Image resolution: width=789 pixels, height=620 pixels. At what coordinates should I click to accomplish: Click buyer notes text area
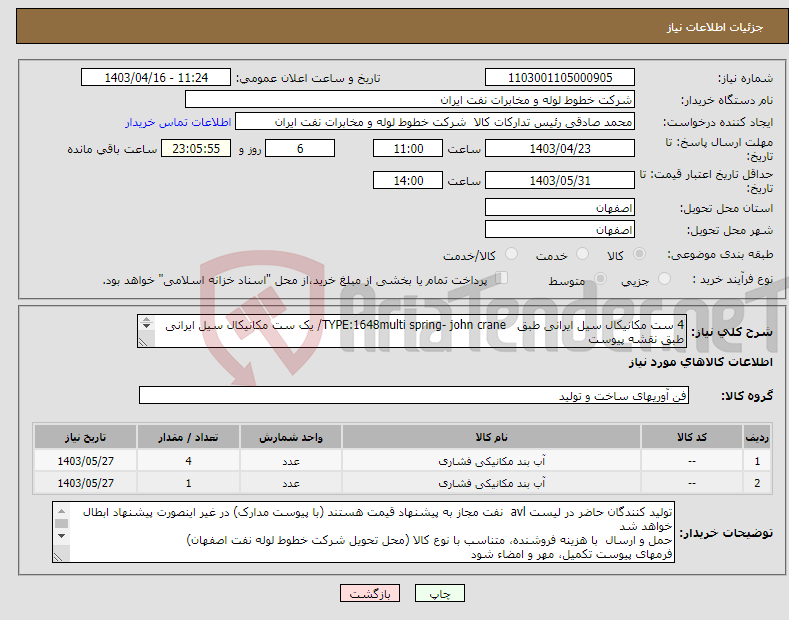pos(363,532)
